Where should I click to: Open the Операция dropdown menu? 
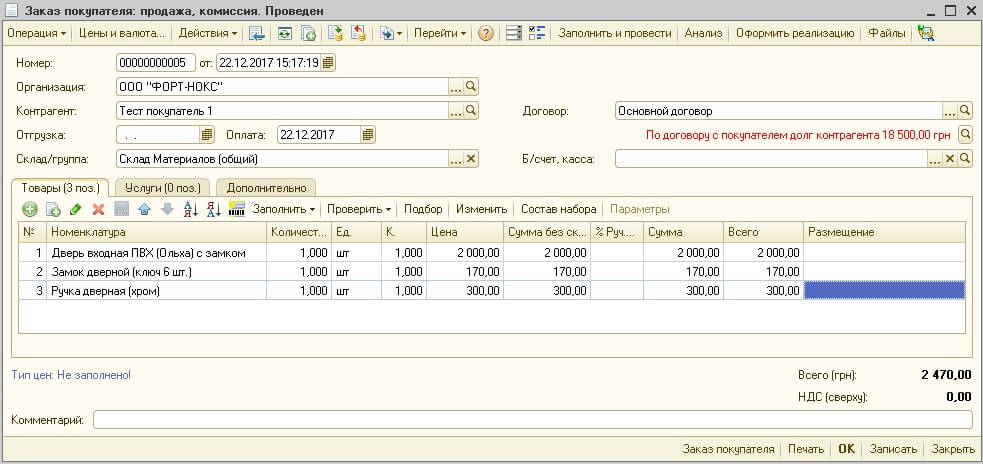click(36, 33)
